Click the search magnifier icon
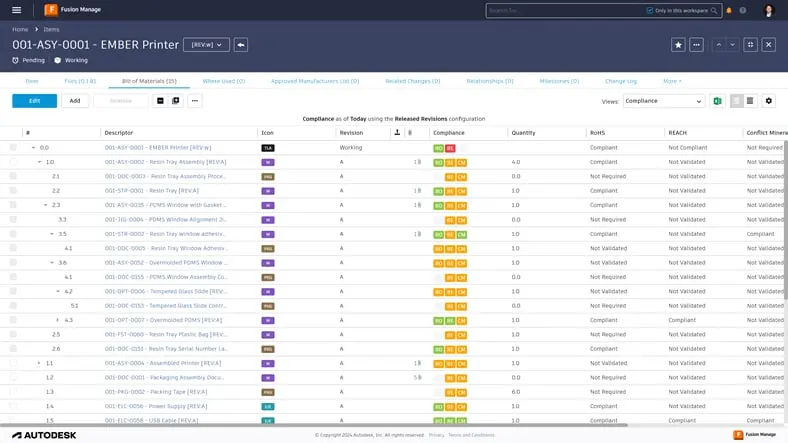This screenshot has width=788, height=443. tap(714, 11)
